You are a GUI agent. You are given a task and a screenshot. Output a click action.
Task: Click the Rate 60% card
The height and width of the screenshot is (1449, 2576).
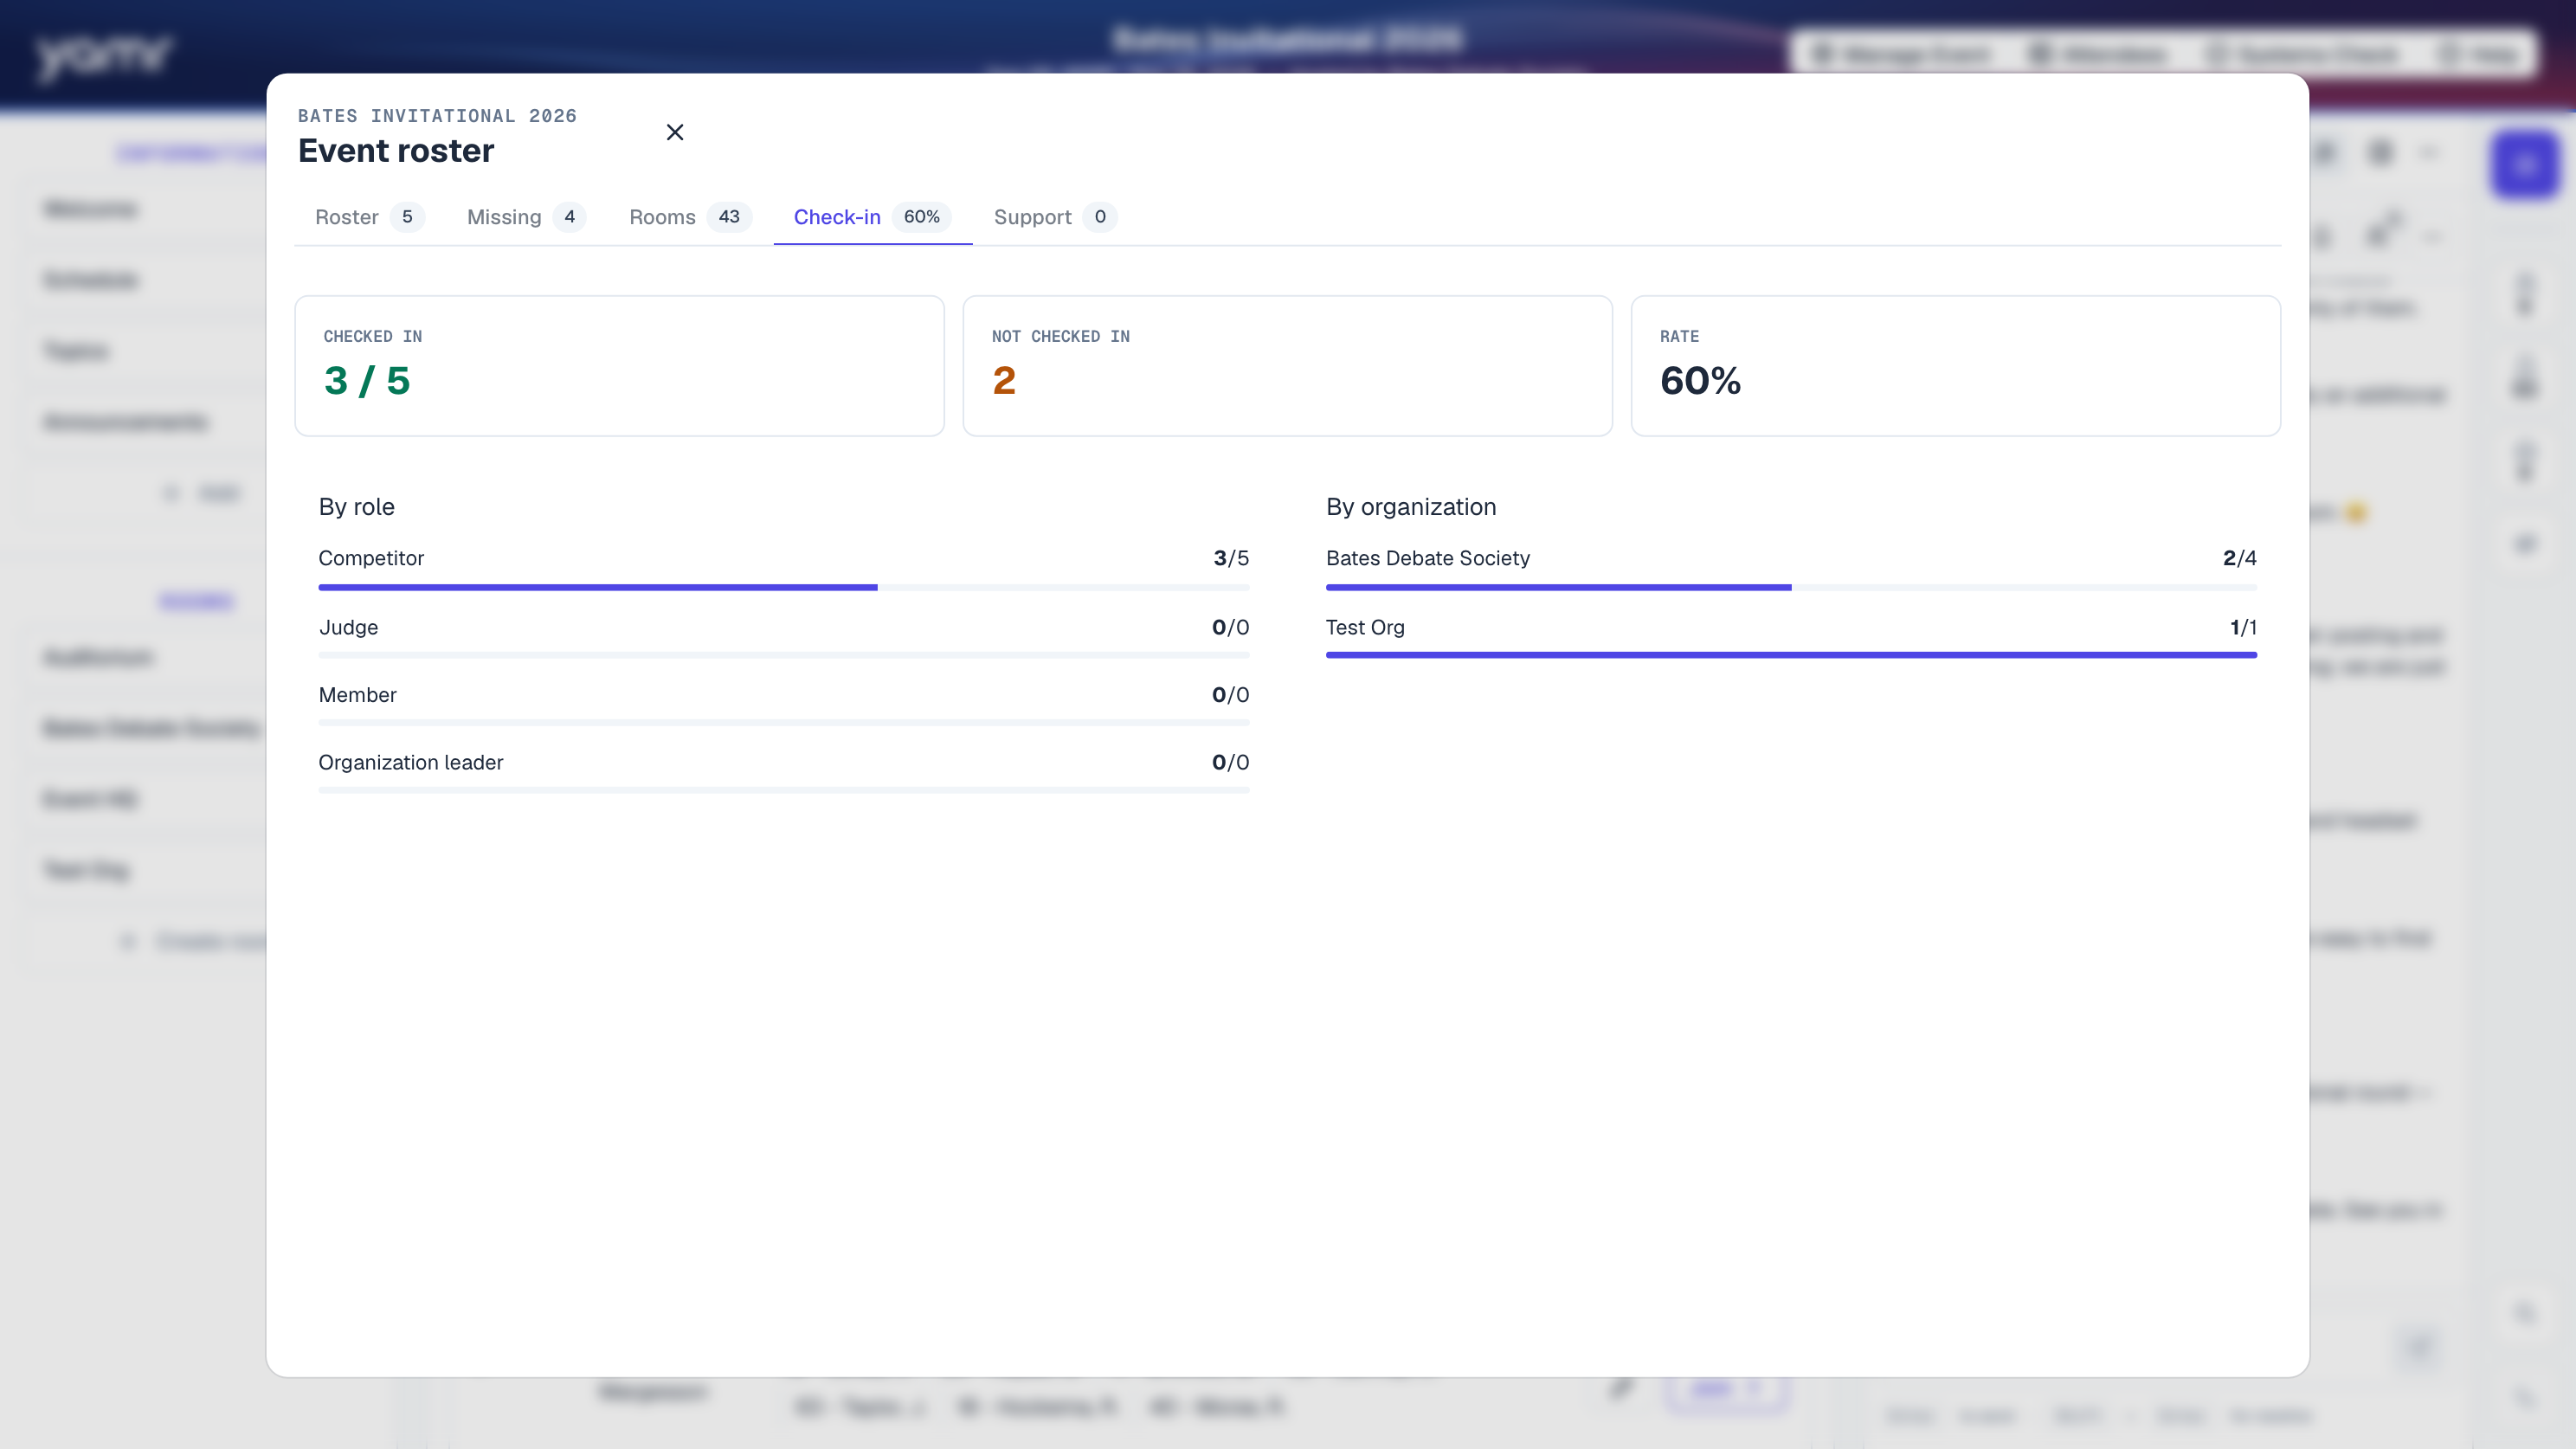coord(1955,365)
